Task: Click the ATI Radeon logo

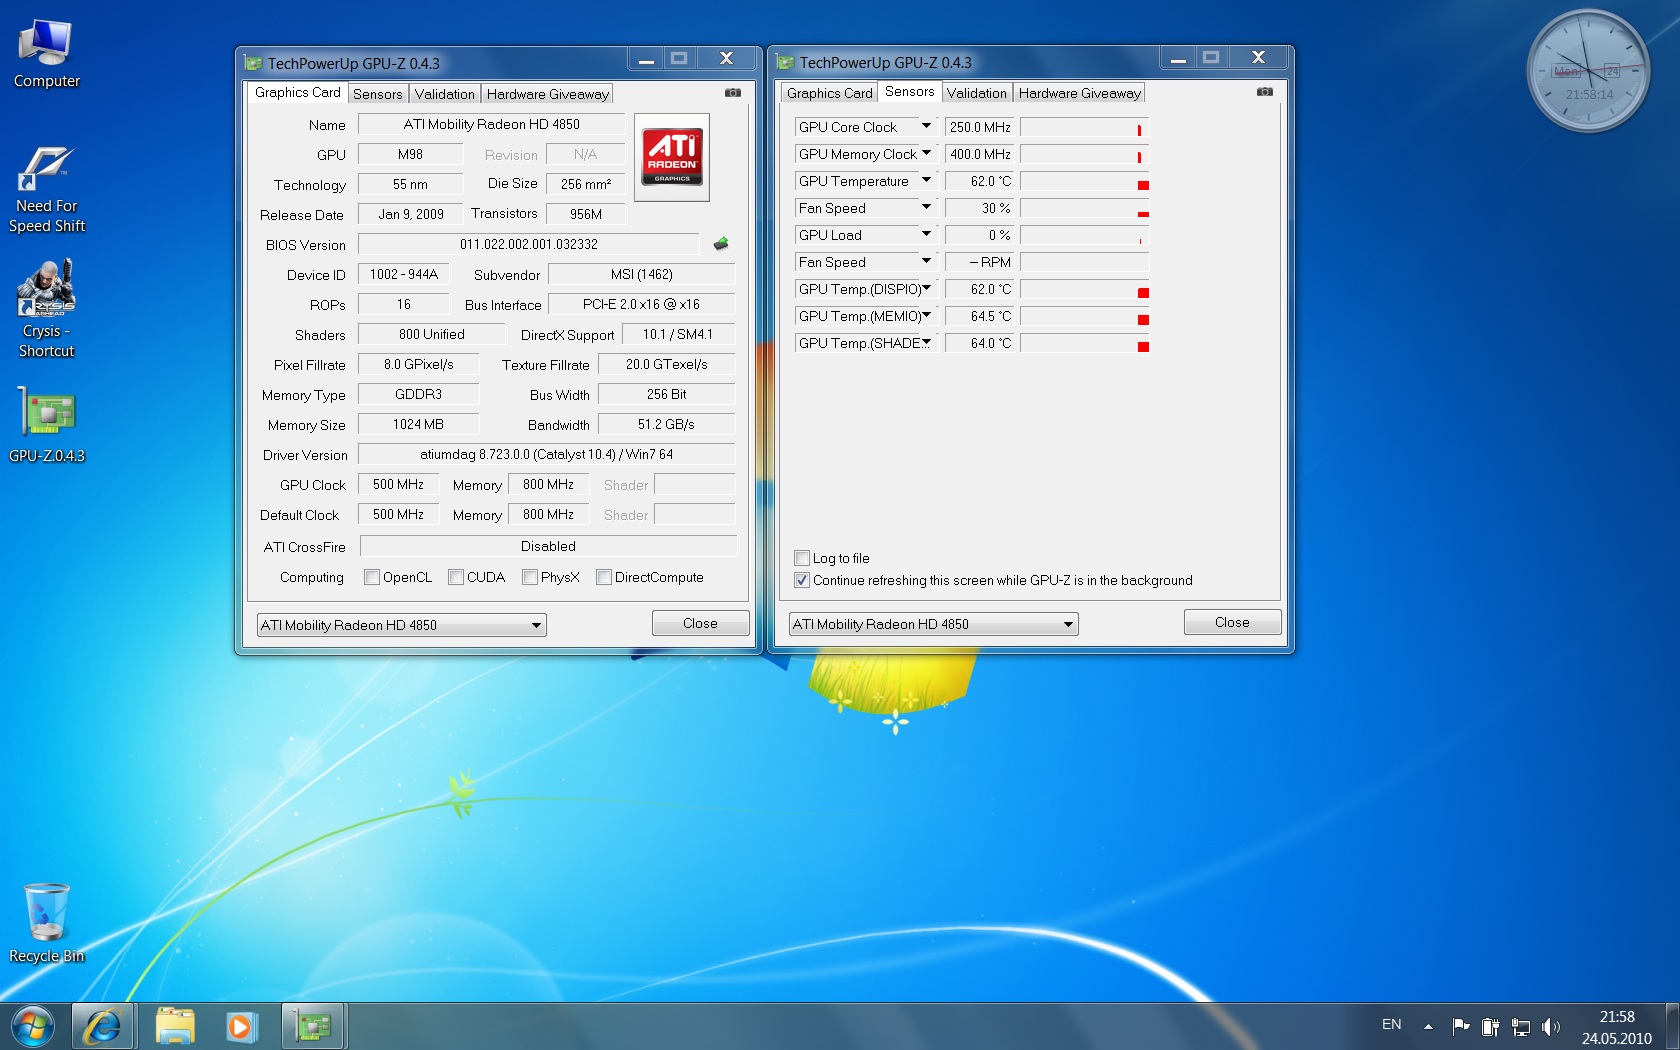Action: coord(672,157)
